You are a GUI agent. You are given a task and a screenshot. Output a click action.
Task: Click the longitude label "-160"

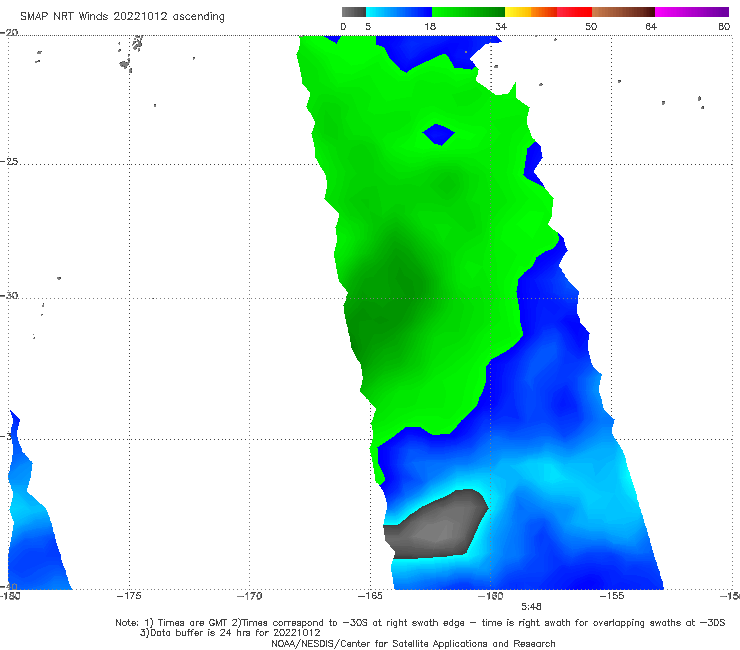click(x=490, y=596)
